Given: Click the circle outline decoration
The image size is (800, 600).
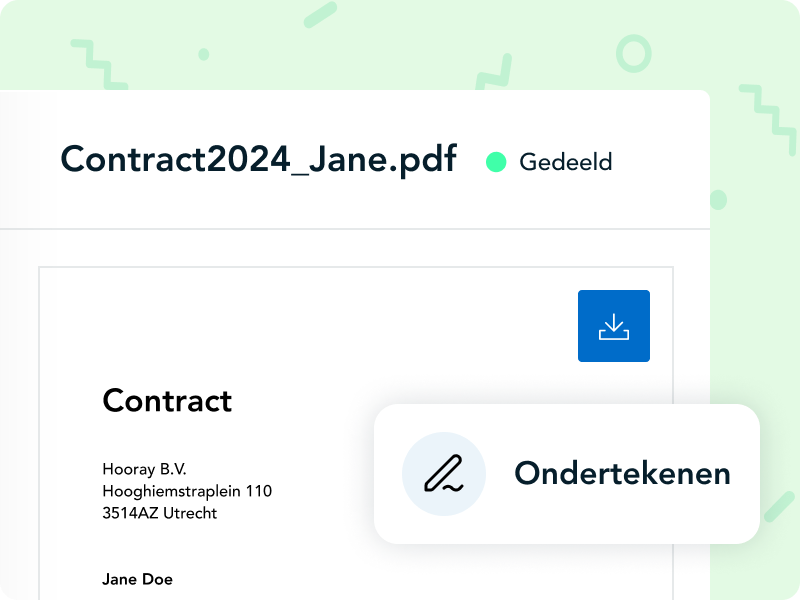Looking at the screenshot, I should click(x=632, y=52).
